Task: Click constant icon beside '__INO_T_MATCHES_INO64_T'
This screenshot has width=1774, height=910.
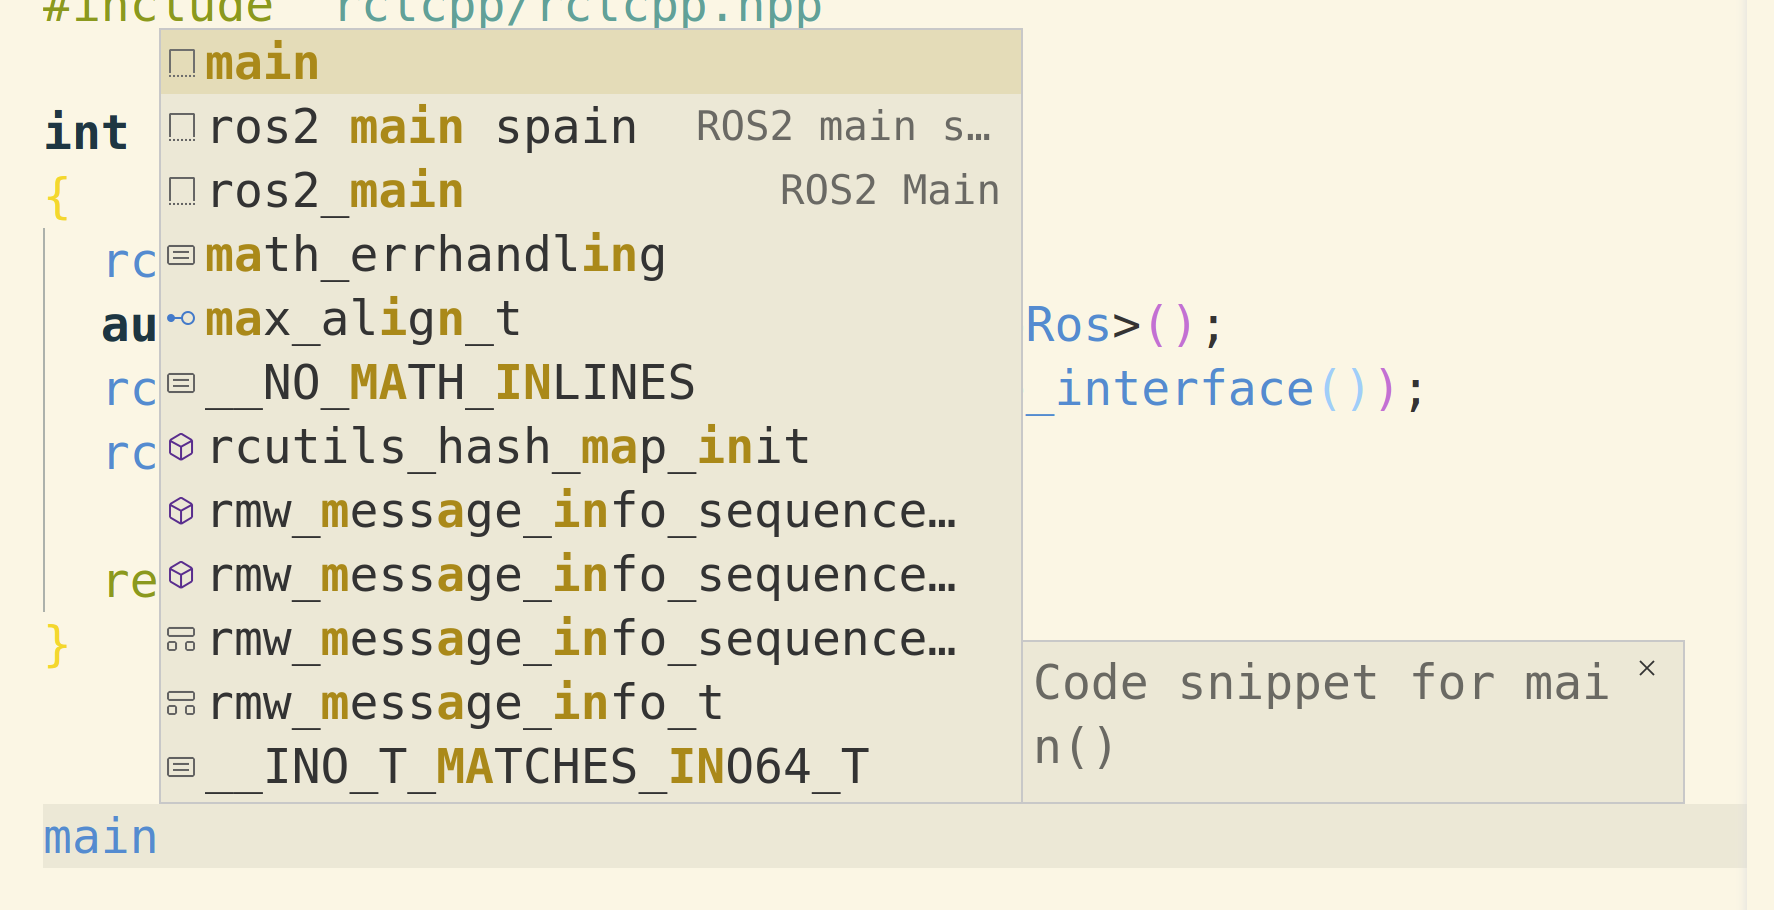Action: 181,767
